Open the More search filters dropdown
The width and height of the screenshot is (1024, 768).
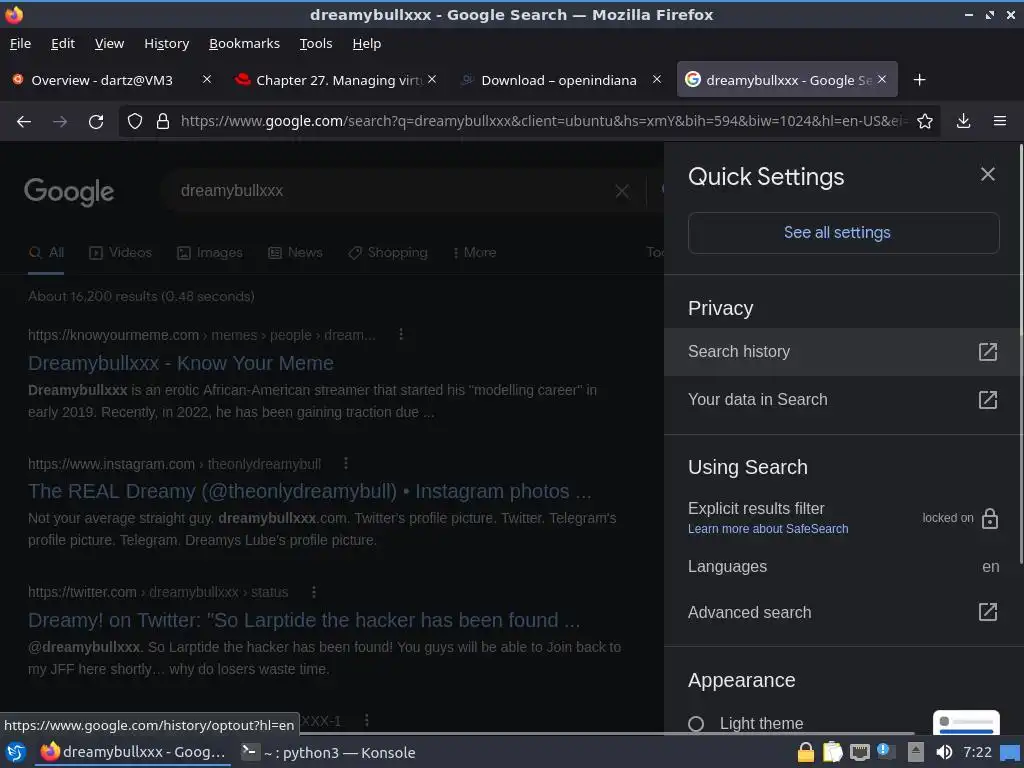coord(475,252)
